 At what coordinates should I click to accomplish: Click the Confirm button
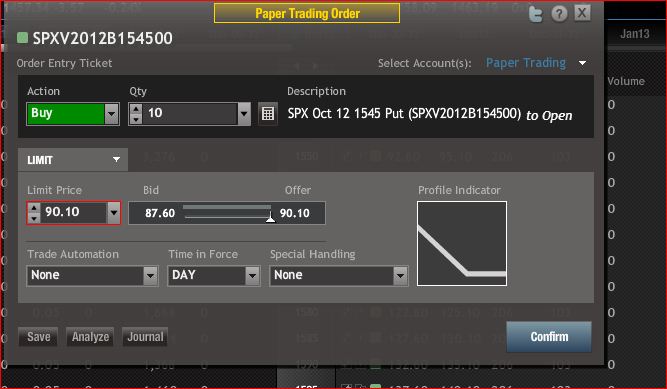(549, 337)
